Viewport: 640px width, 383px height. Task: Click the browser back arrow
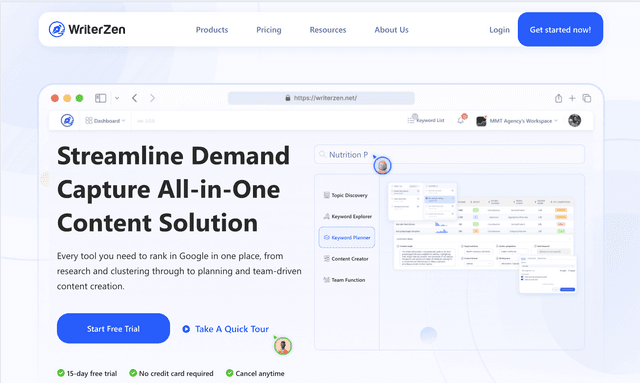click(x=135, y=98)
